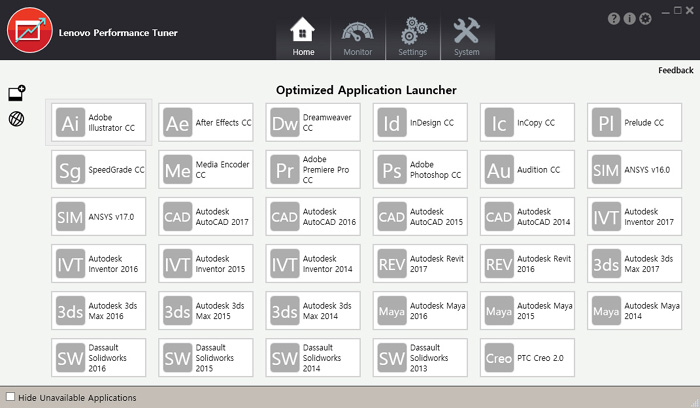This screenshot has height=408, width=700.
Task: Maximize the Performance Tuner window
Action: [x=678, y=10]
